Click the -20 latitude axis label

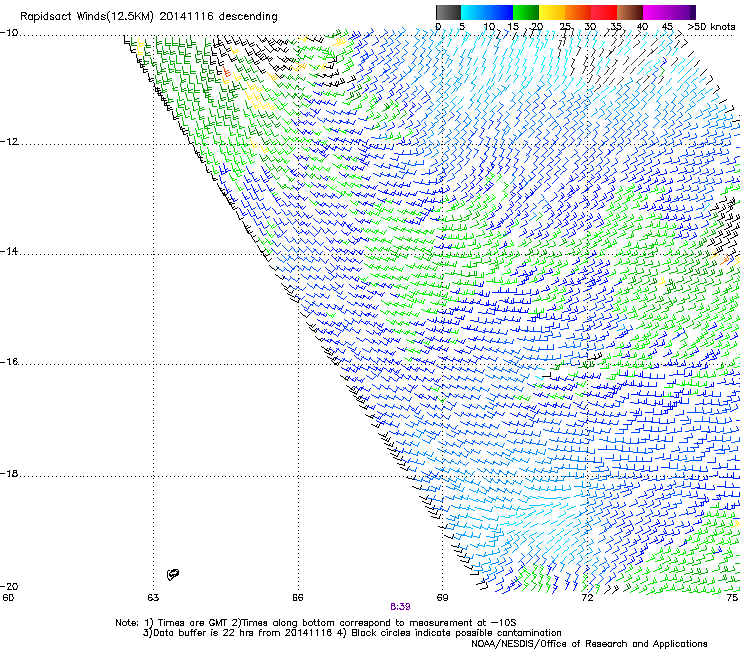pyautogui.click(x=9, y=586)
